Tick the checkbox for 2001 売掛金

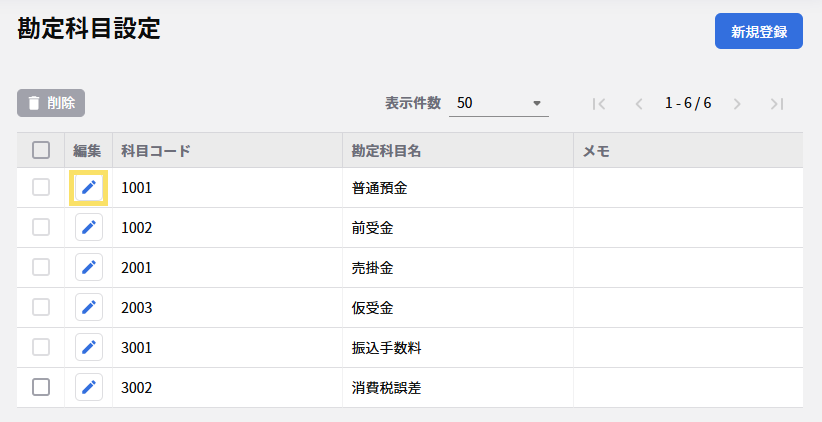[x=41, y=267]
